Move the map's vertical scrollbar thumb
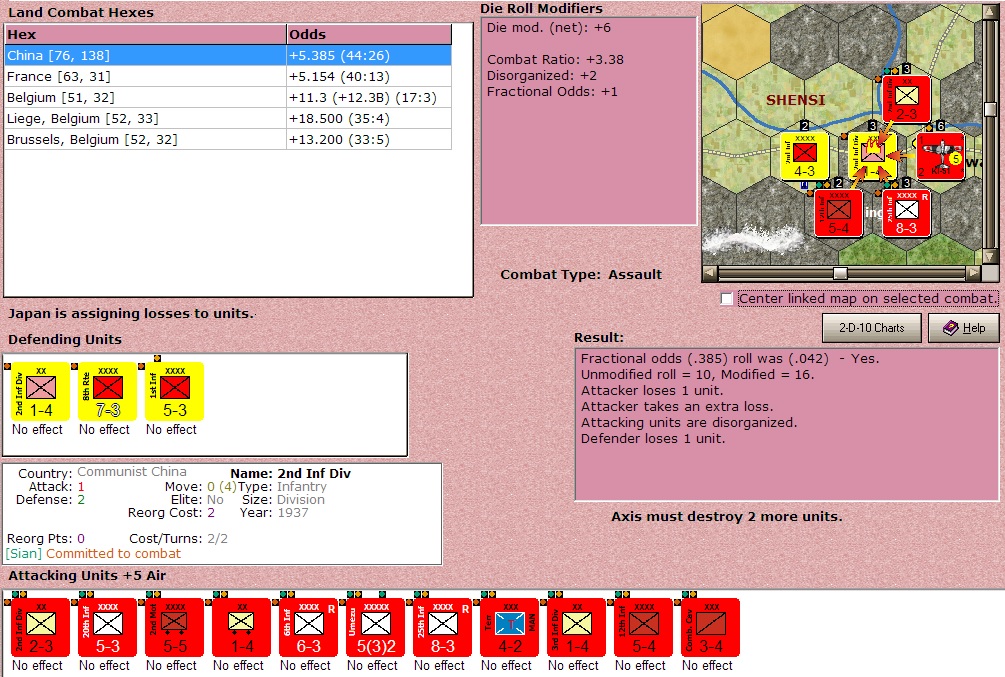The width and height of the screenshot is (1005, 677). [x=990, y=109]
